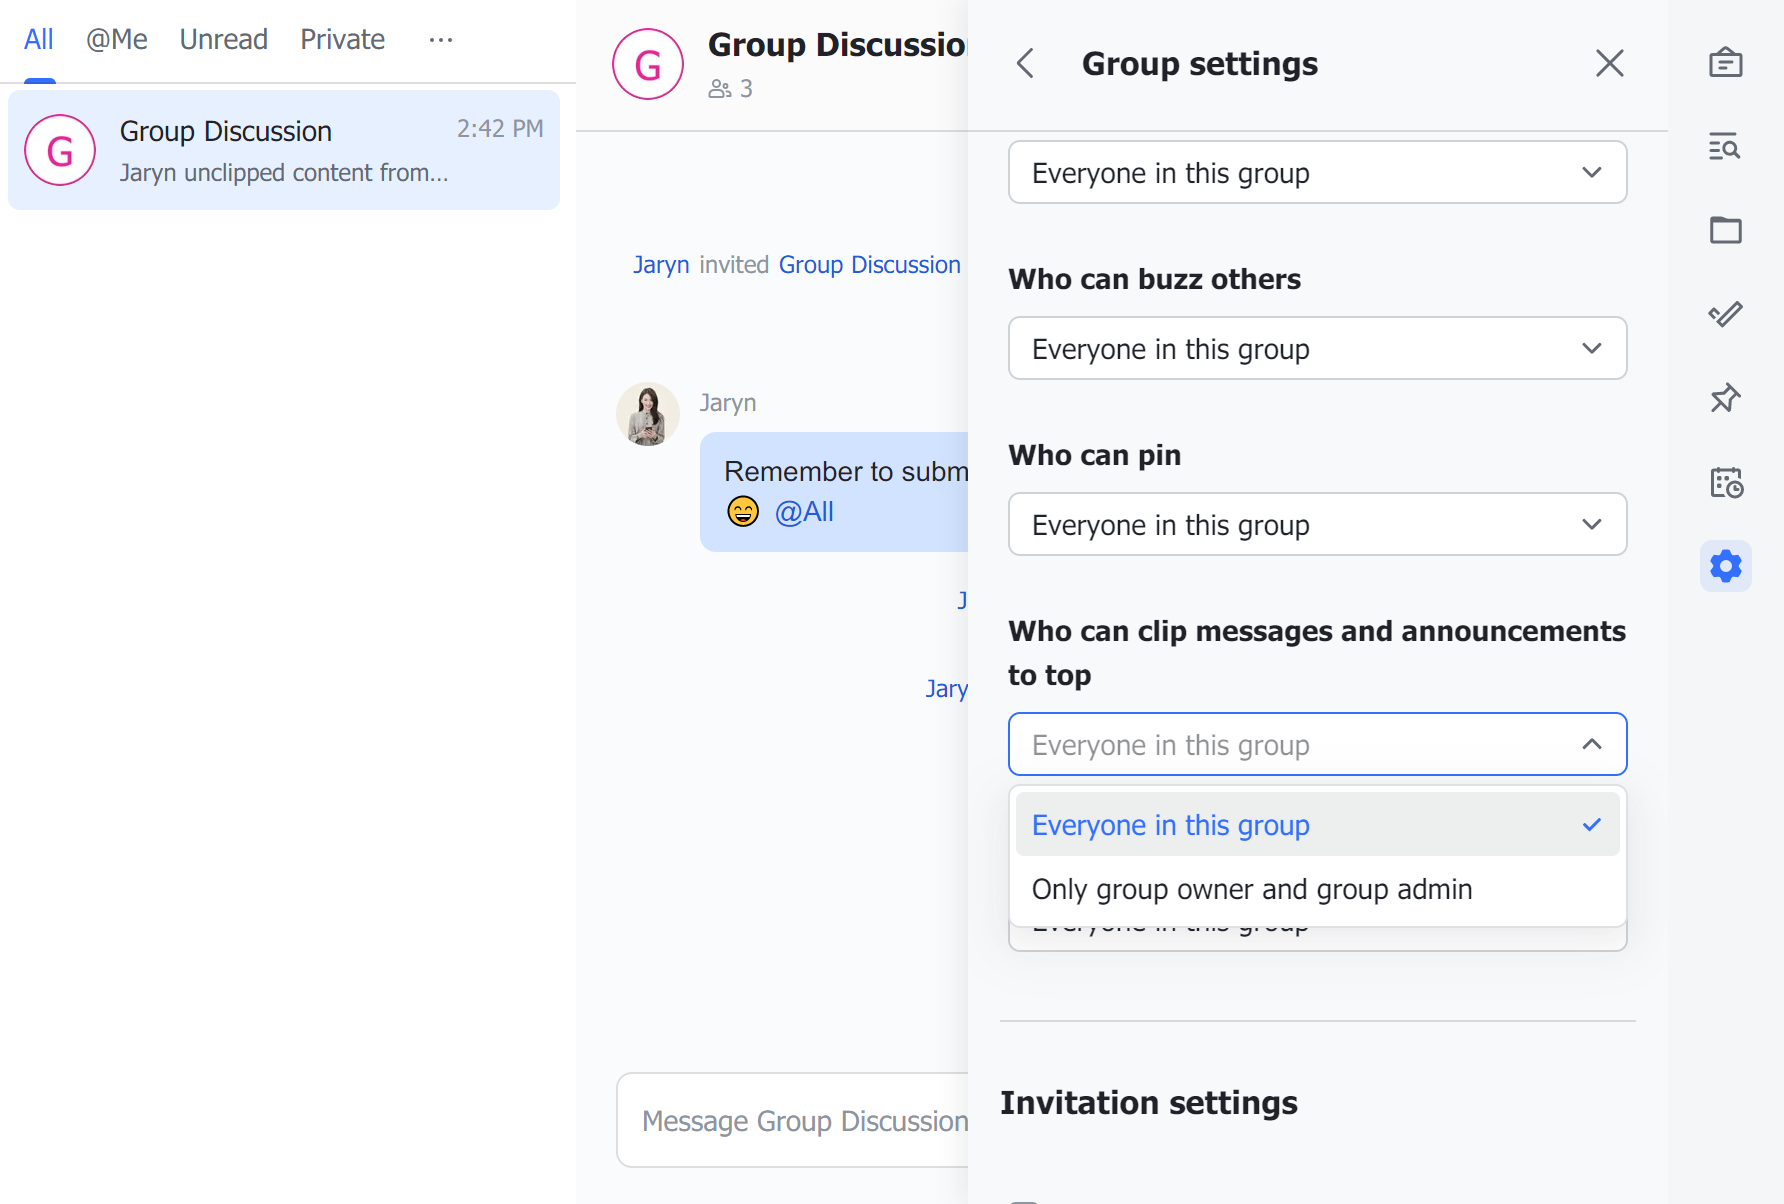Image resolution: width=1784 pixels, height=1204 pixels.
Task: Open the group tasks checkmark icon
Action: [1726, 314]
